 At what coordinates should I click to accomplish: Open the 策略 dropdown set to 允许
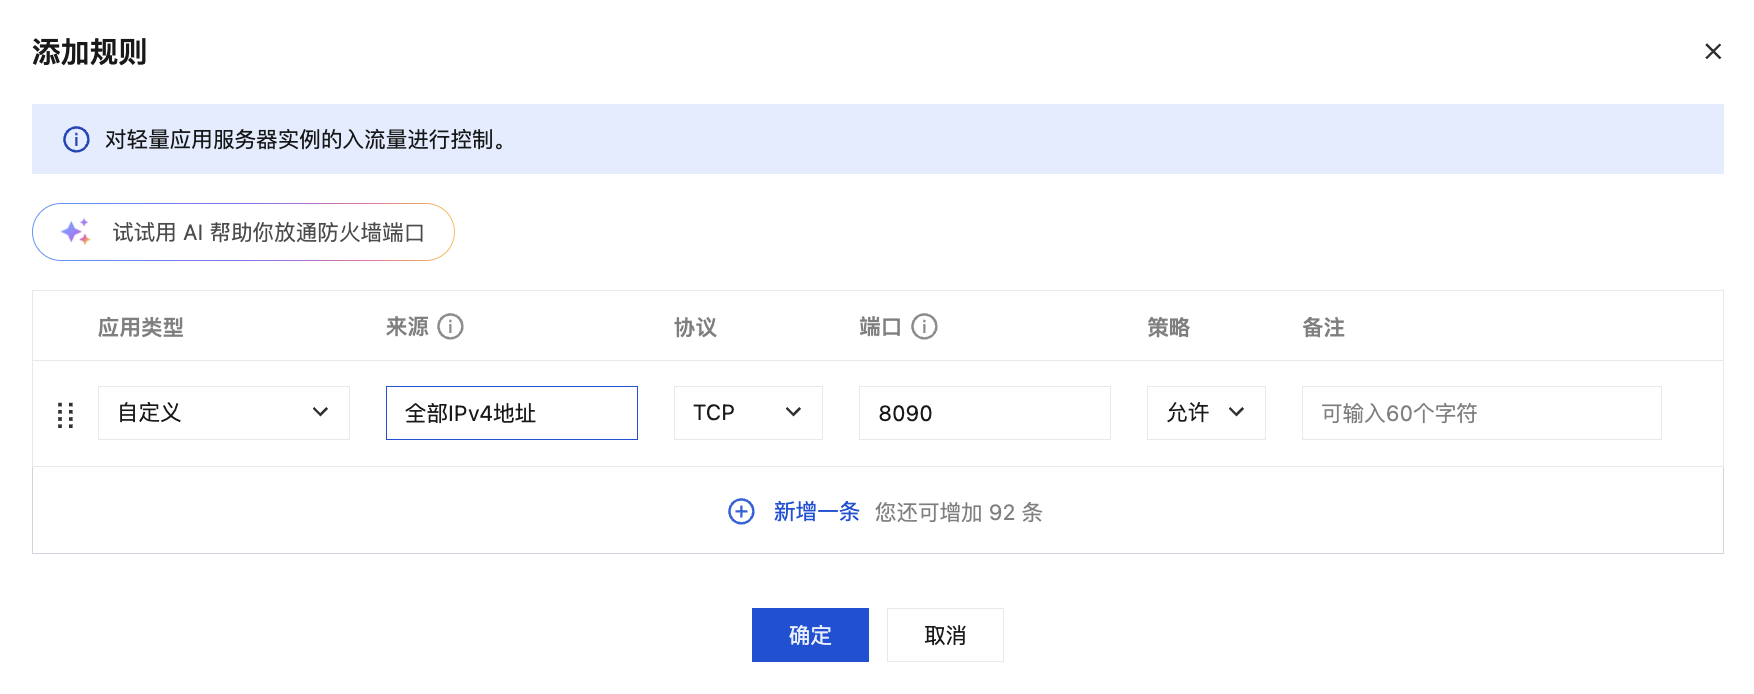point(1206,413)
